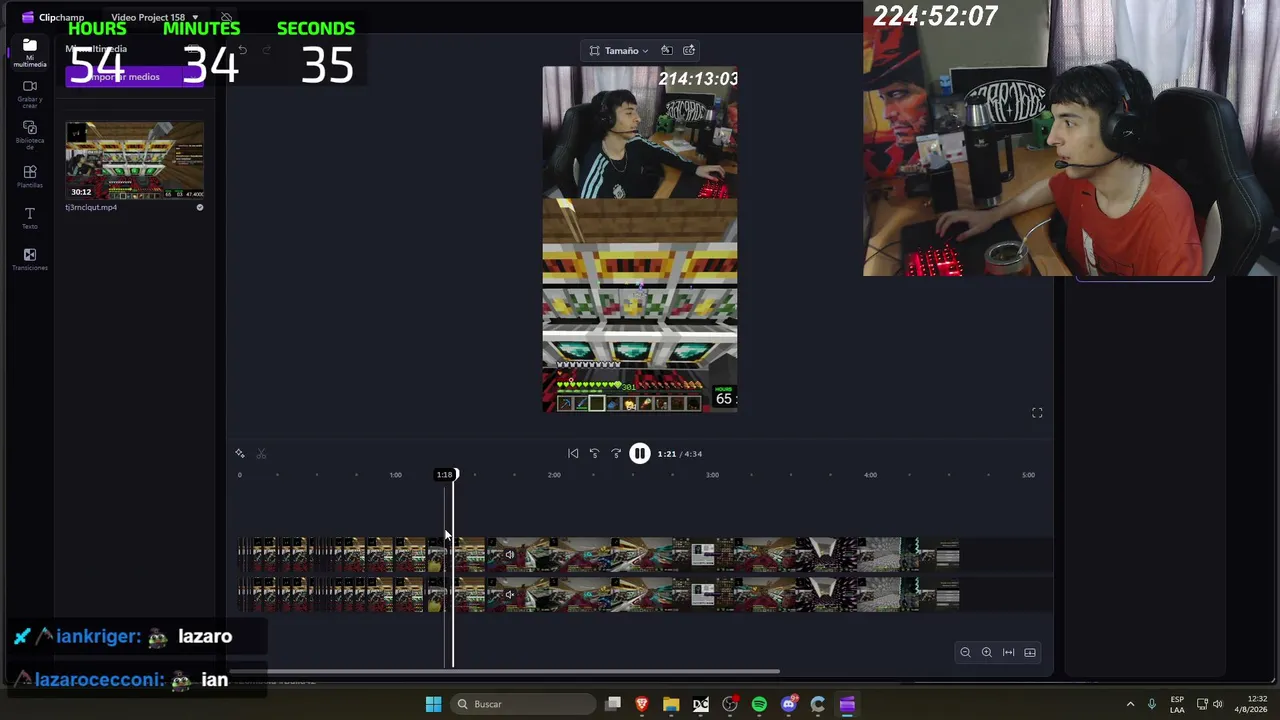Click the system tray microphone icon
1280x720 pixels.
pyautogui.click(x=1152, y=704)
